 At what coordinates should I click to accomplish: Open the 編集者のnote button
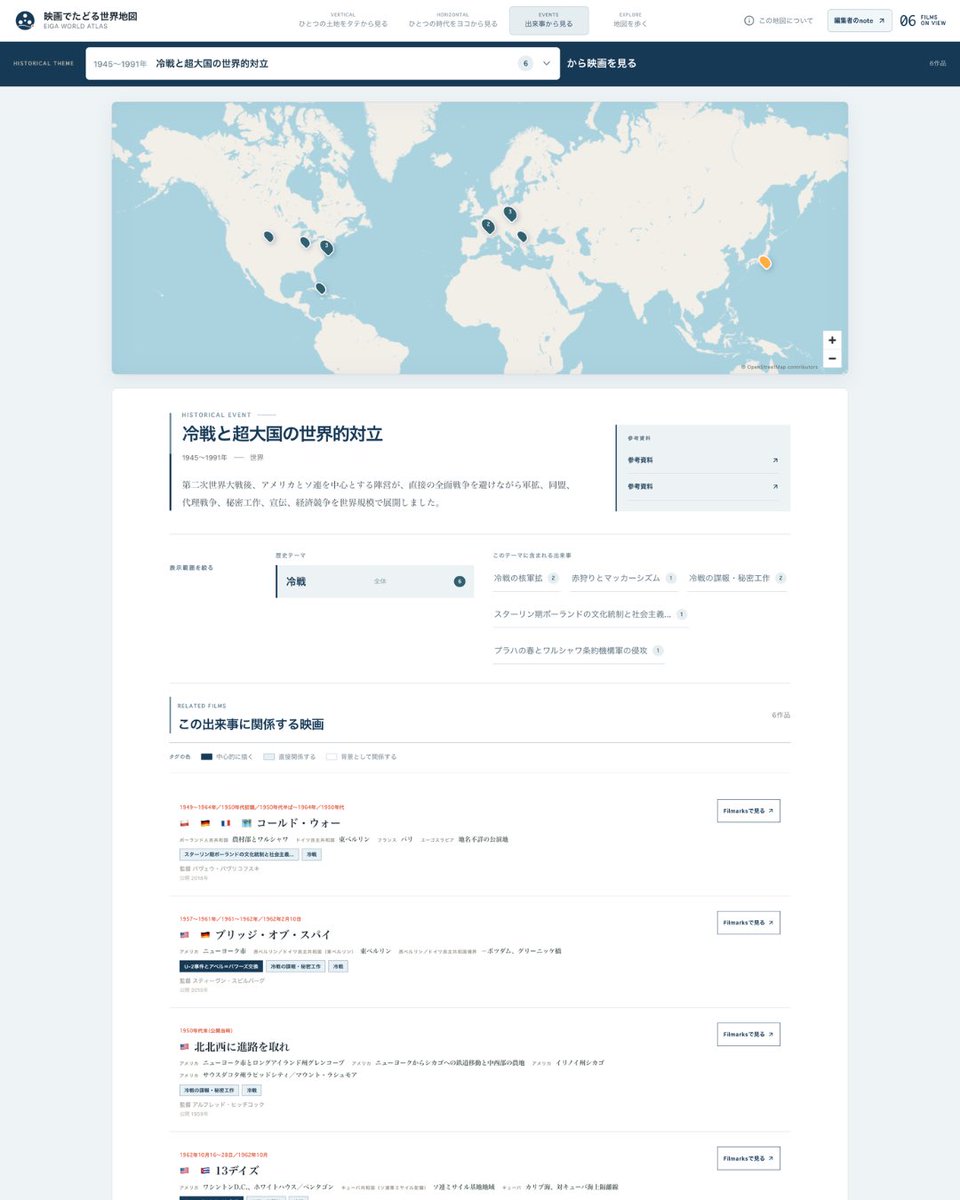(x=859, y=21)
